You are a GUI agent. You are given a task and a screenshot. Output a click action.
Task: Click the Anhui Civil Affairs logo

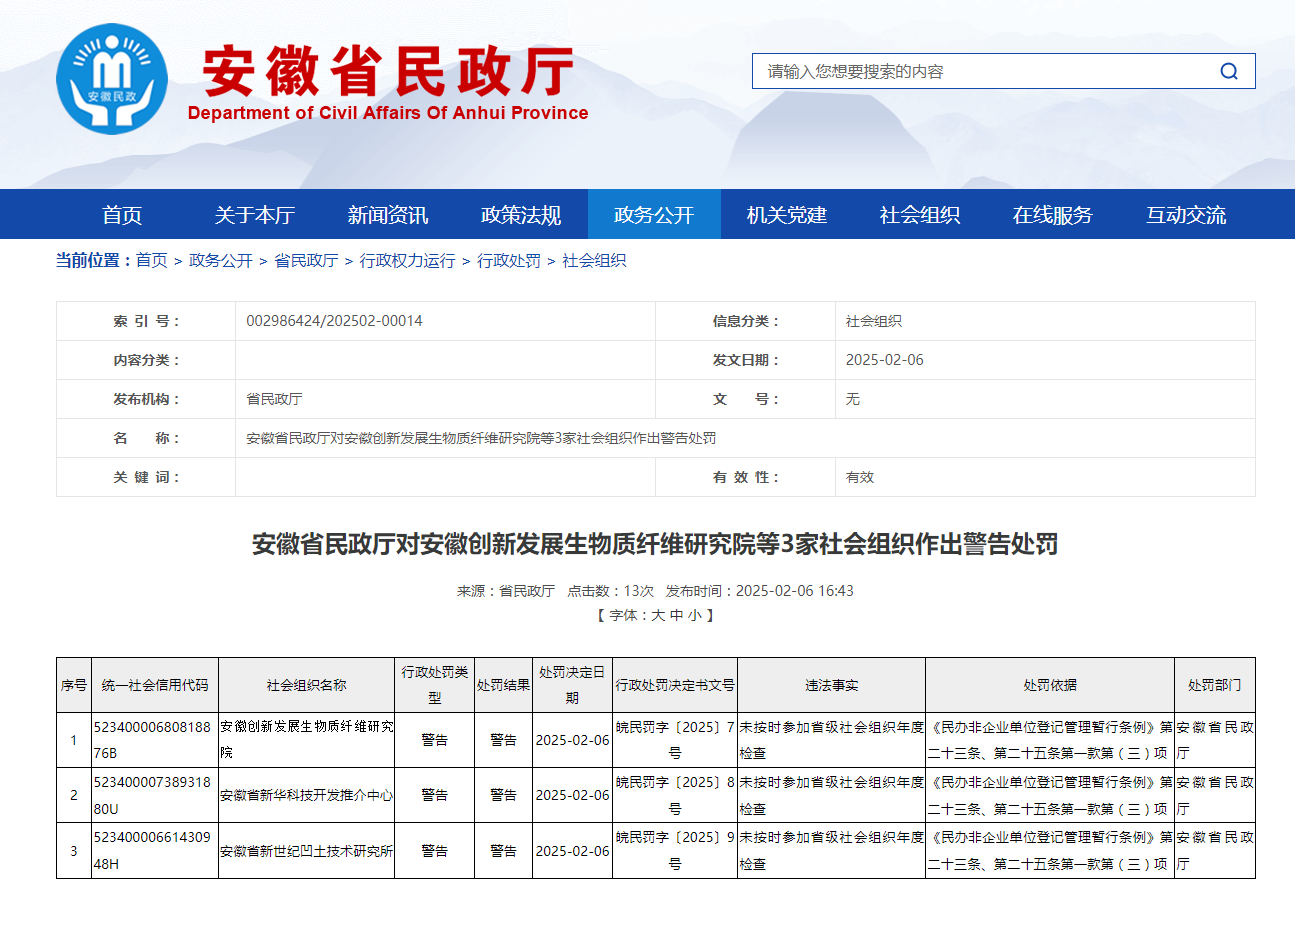[x=112, y=79]
